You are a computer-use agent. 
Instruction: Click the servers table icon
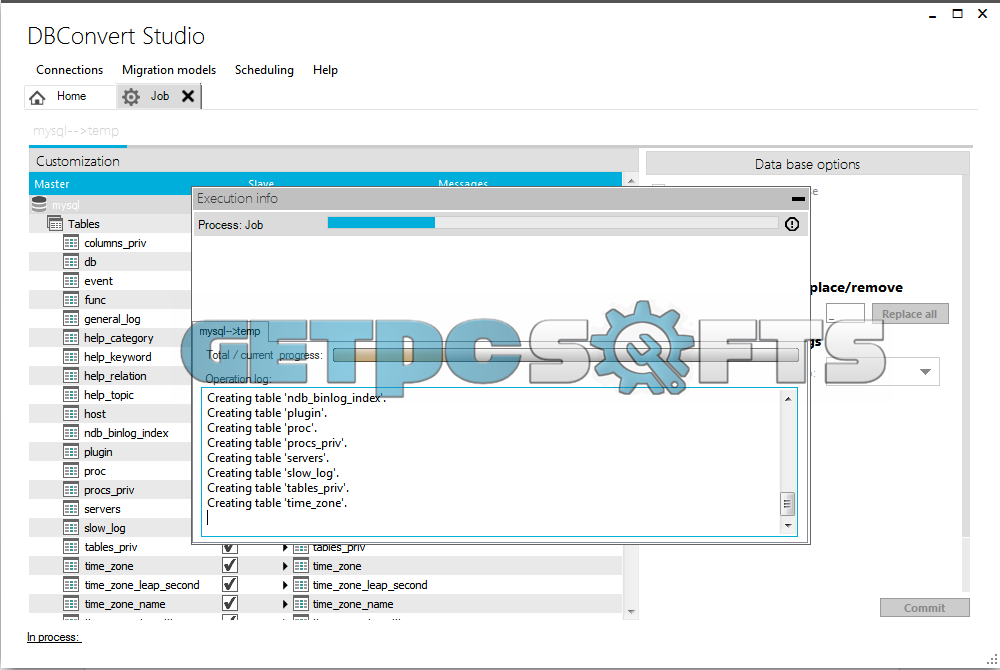click(x=71, y=509)
